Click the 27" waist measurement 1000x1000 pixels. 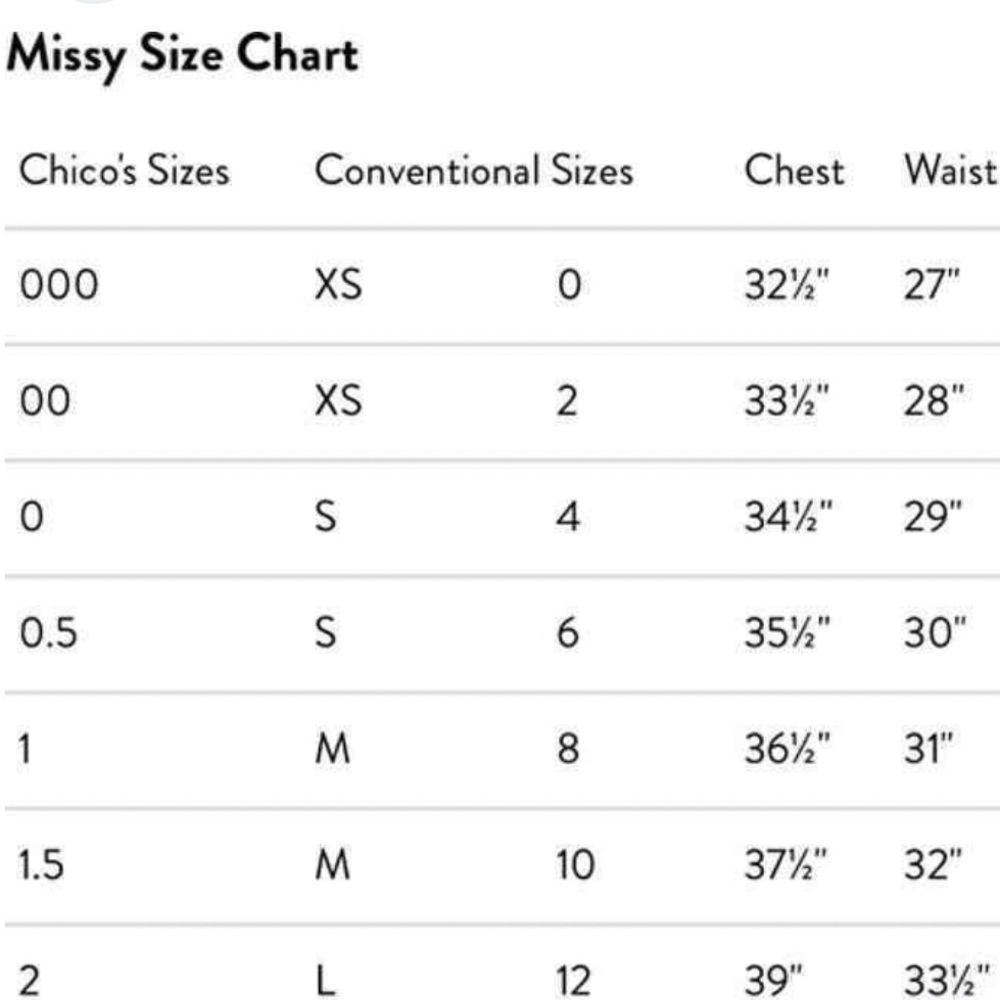click(x=931, y=284)
